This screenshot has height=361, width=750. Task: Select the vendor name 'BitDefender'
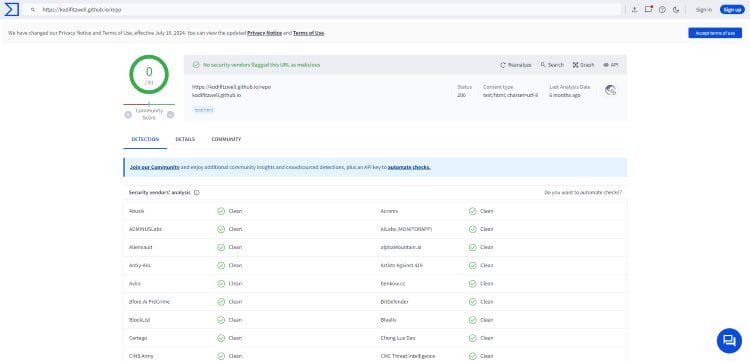coord(394,302)
